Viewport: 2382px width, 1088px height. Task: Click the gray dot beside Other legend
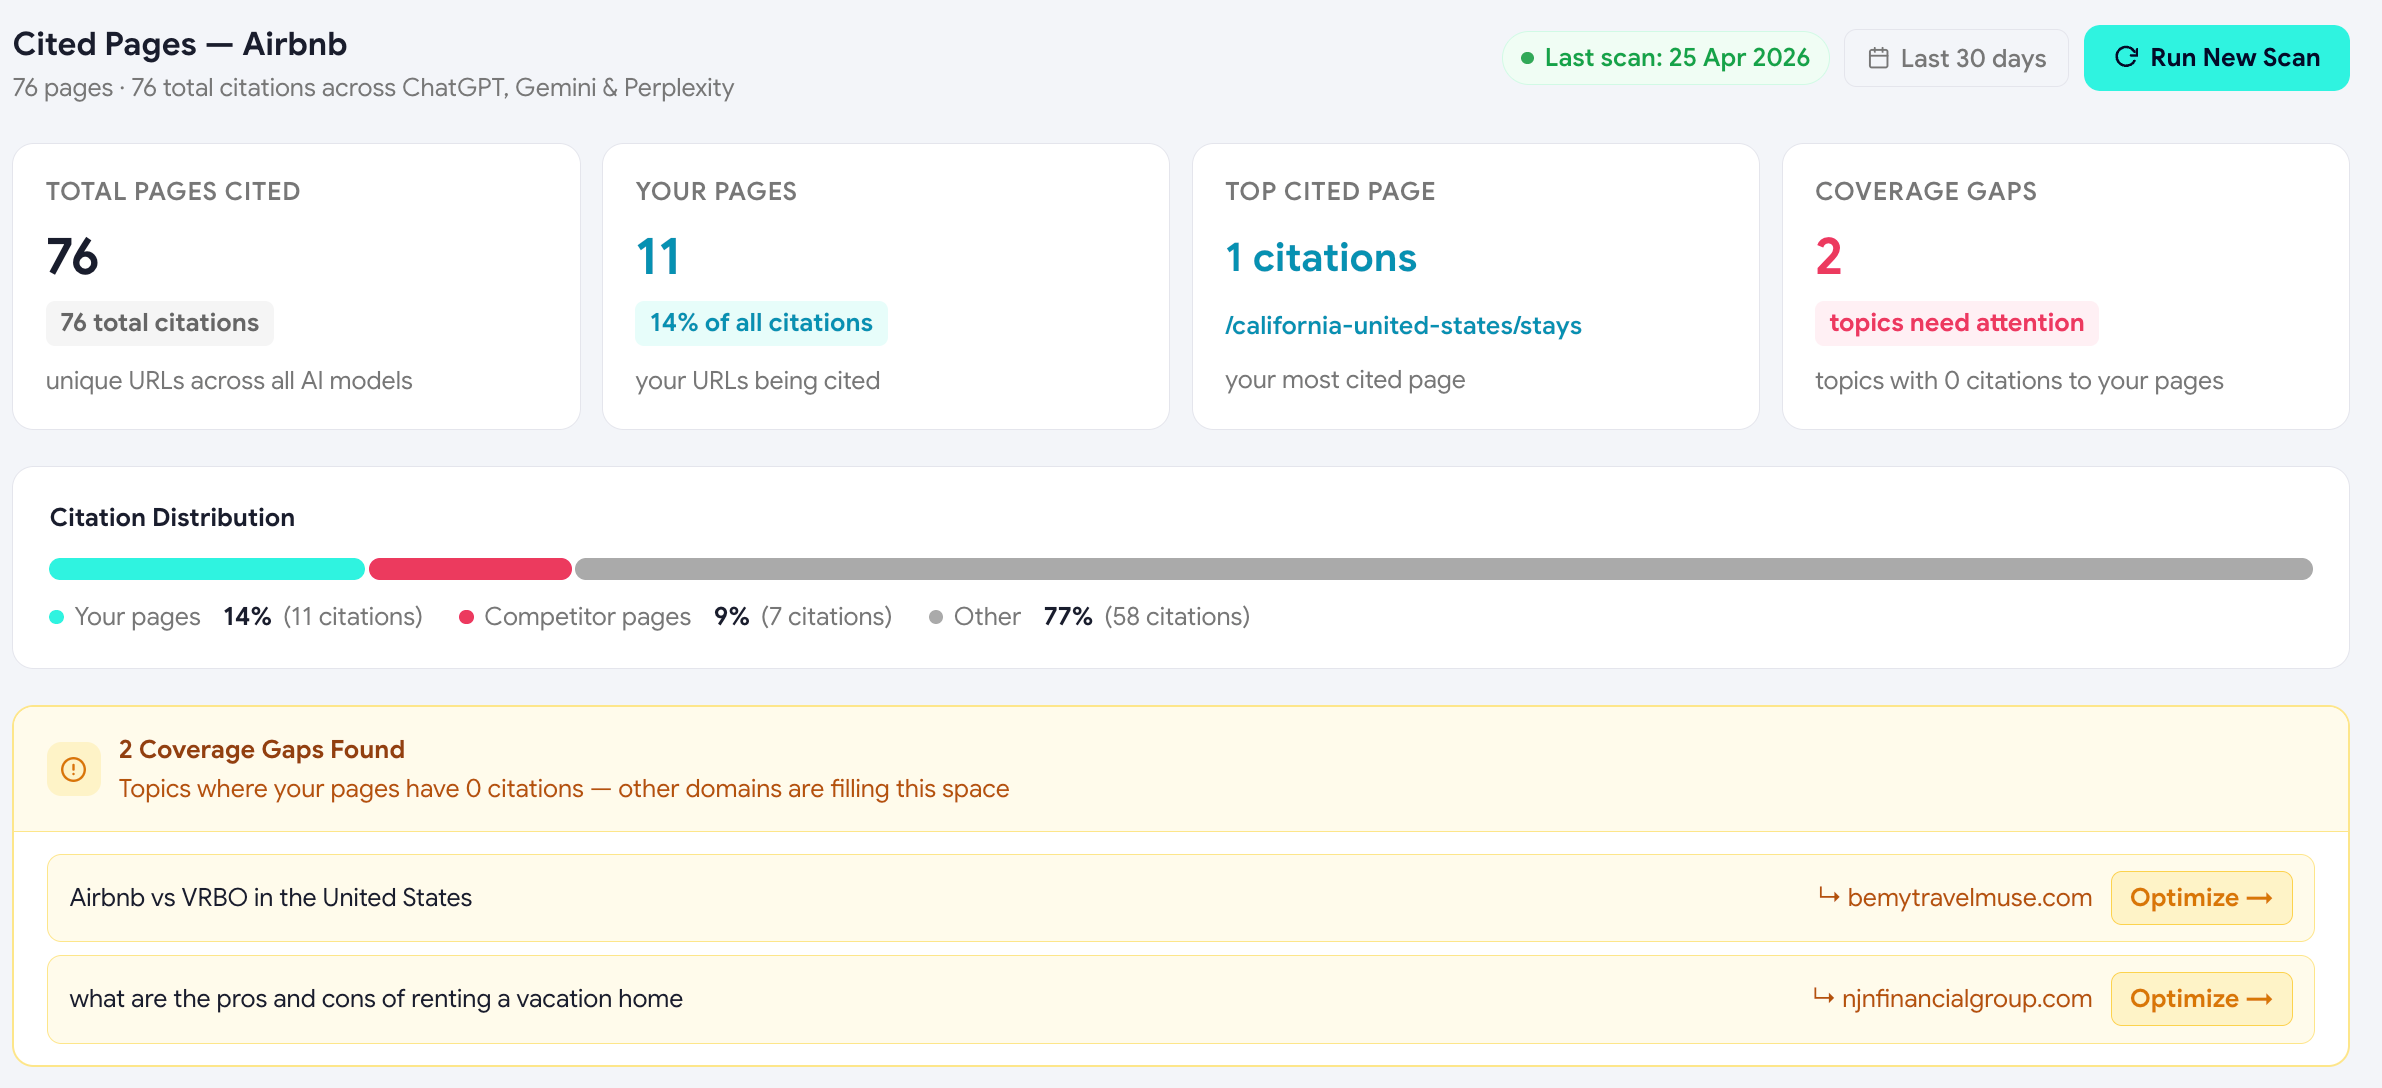[936, 617]
